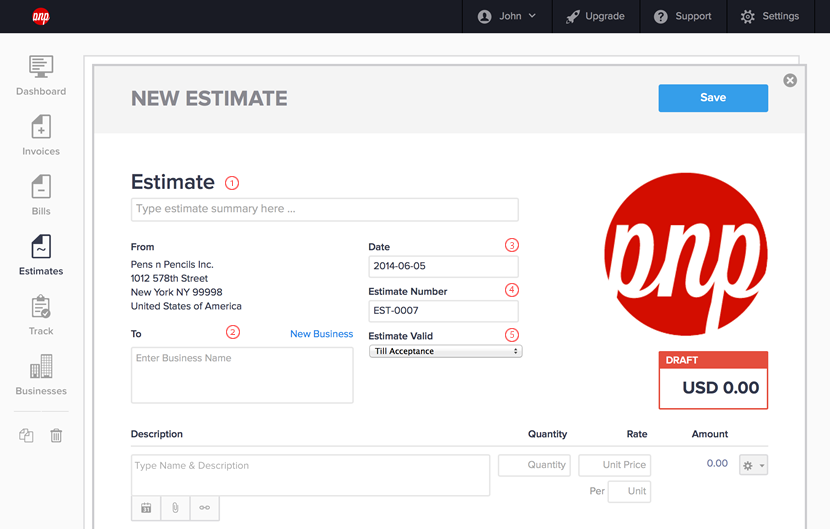Click the large PNP company logo
Screen dimensions: 830x529
pyautogui.click(x=686, y=254)
